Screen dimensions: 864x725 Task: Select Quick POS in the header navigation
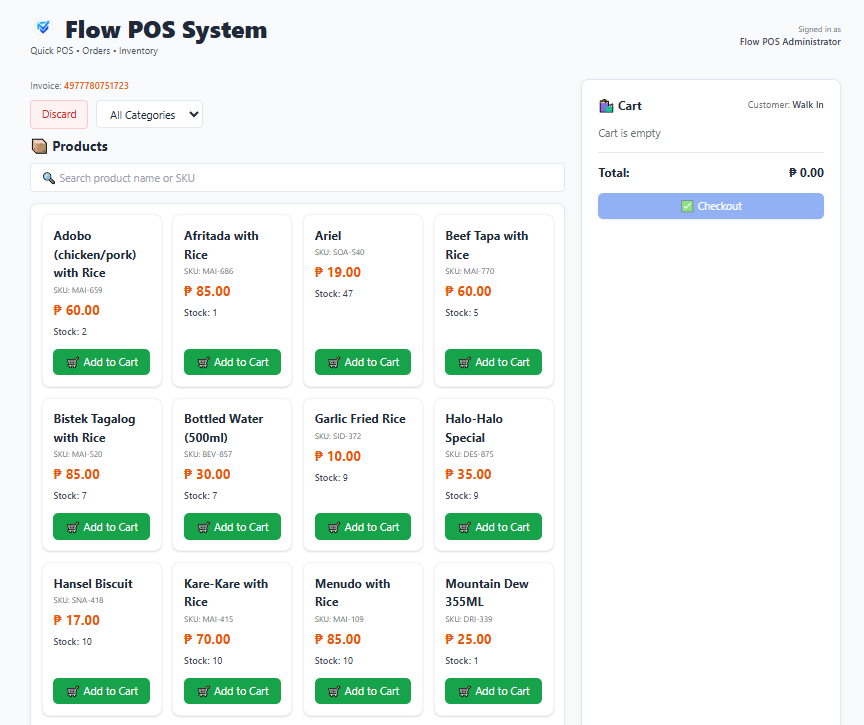(51, 50)
